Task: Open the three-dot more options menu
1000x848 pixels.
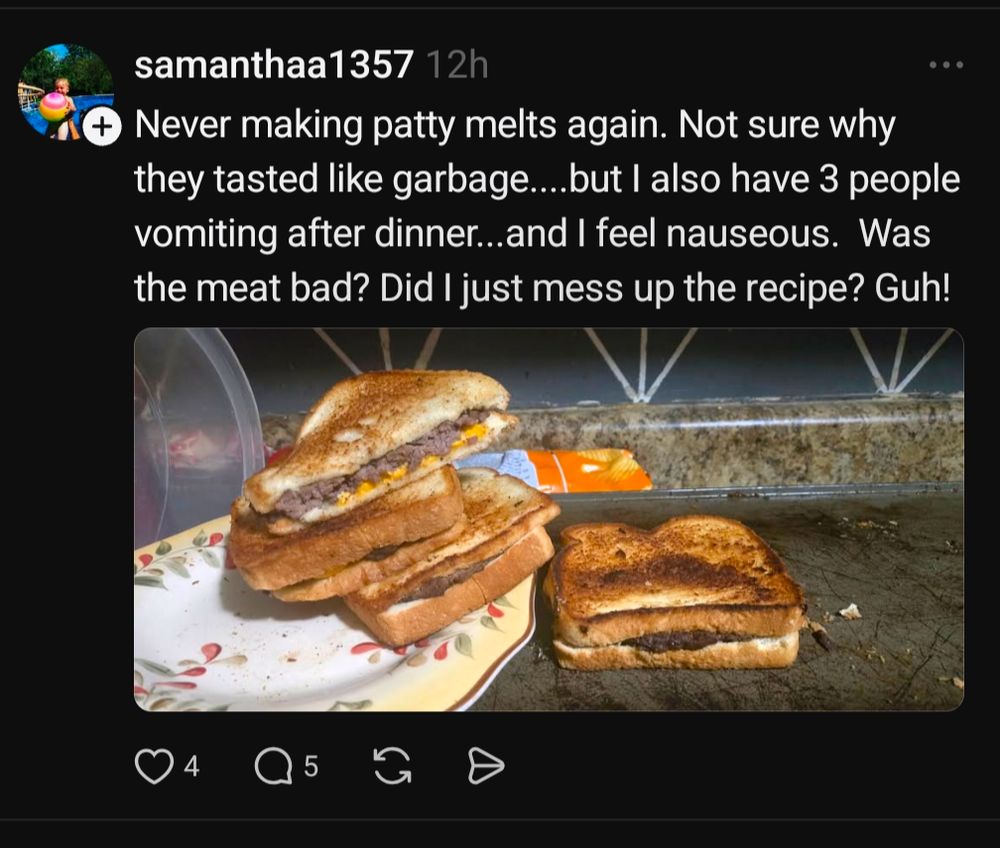Action: [x=946, y=65]
